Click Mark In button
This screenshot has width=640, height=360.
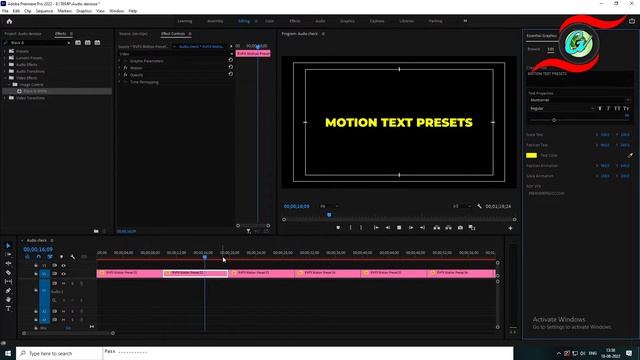tap(350, 228)
